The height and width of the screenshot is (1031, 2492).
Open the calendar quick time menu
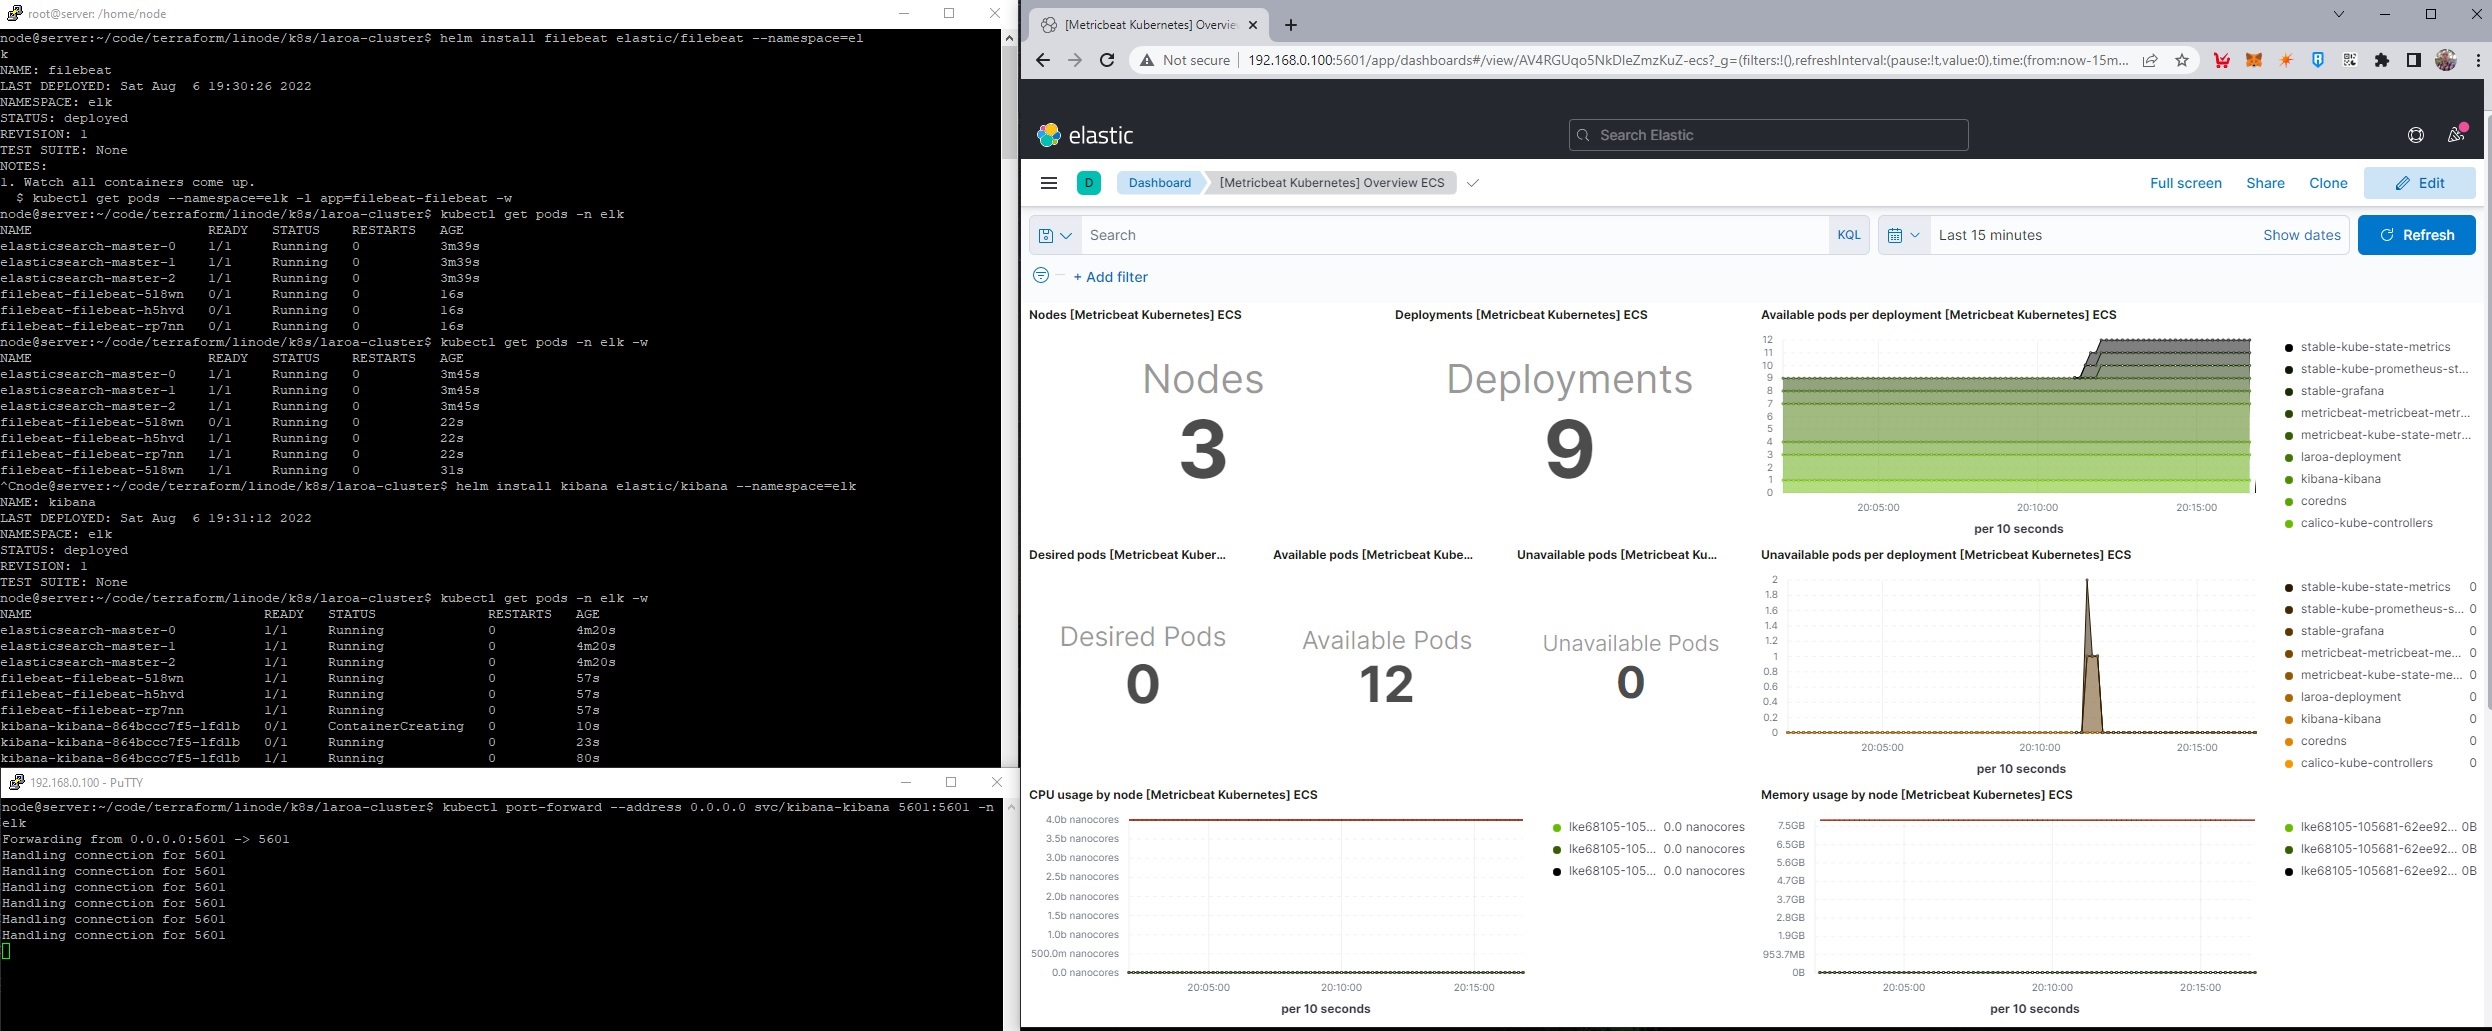click(x=1904, y=235)
